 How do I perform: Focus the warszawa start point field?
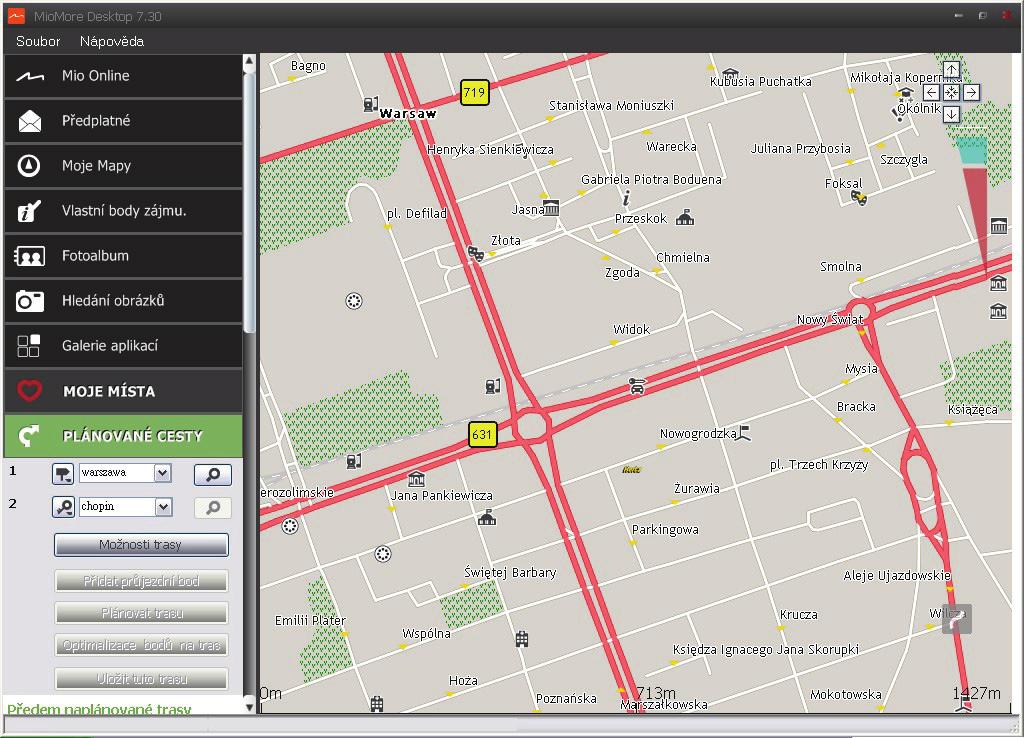[x=118, y=473]
